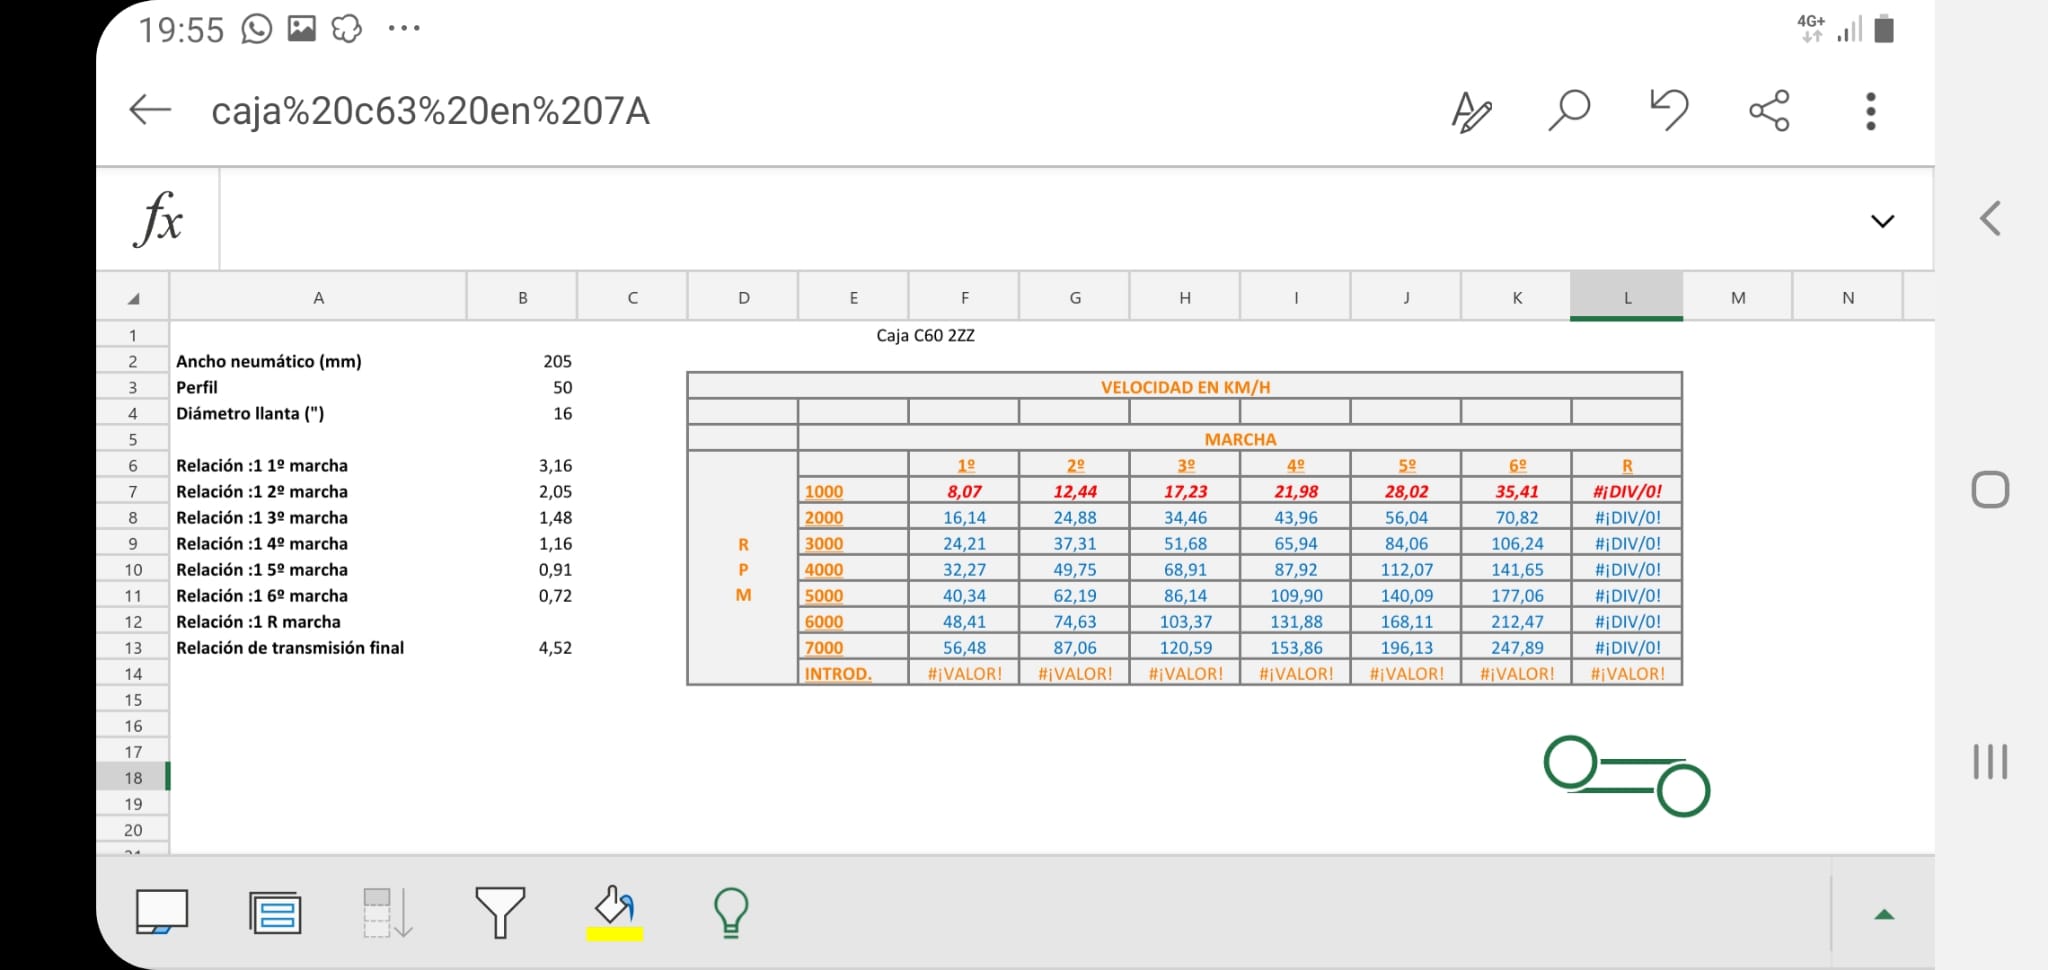
Task: Tap the fx function icon
Action: 158,219
